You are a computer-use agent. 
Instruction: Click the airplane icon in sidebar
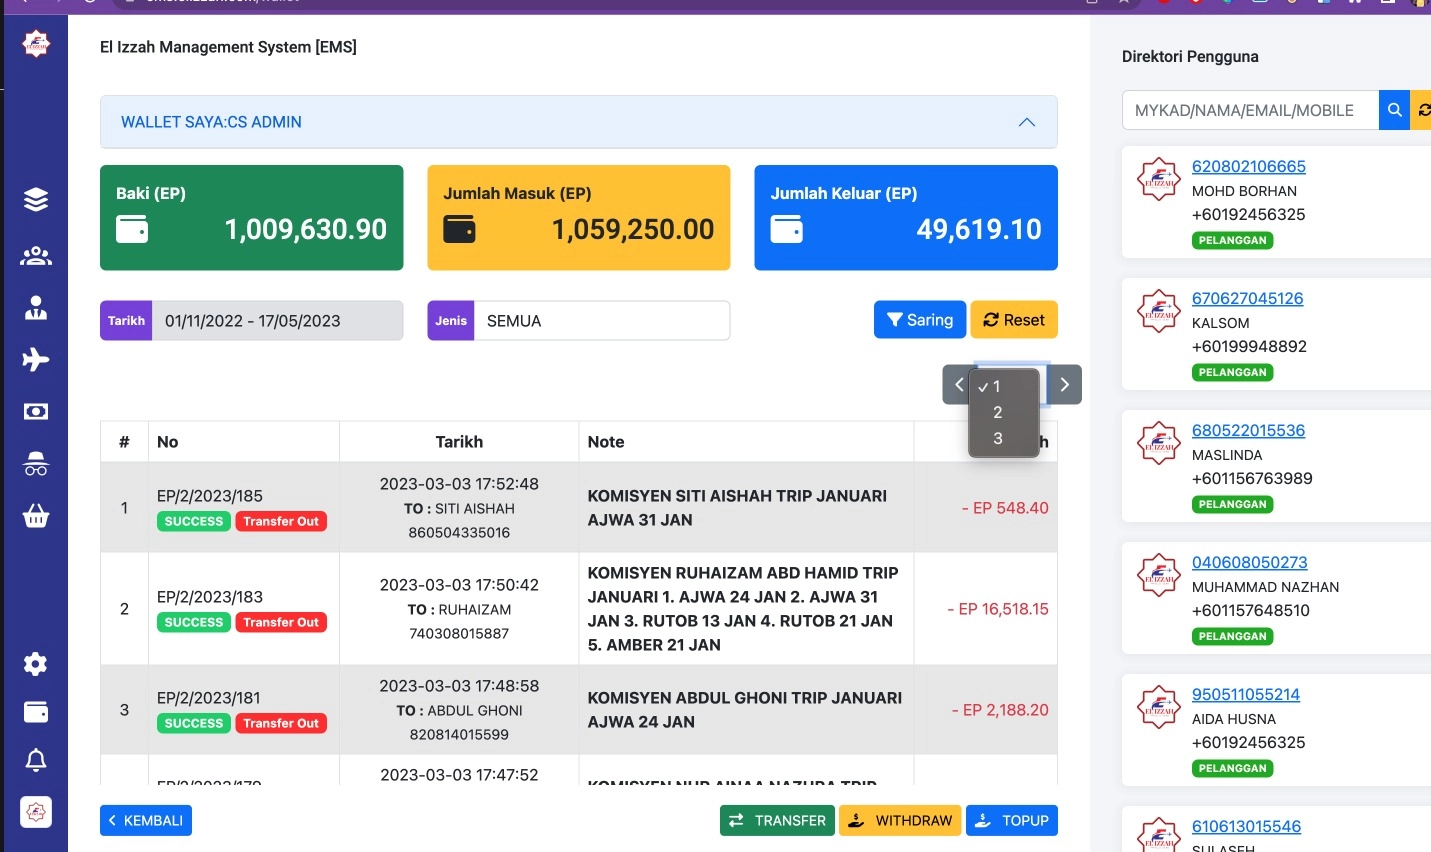point(36,360)
